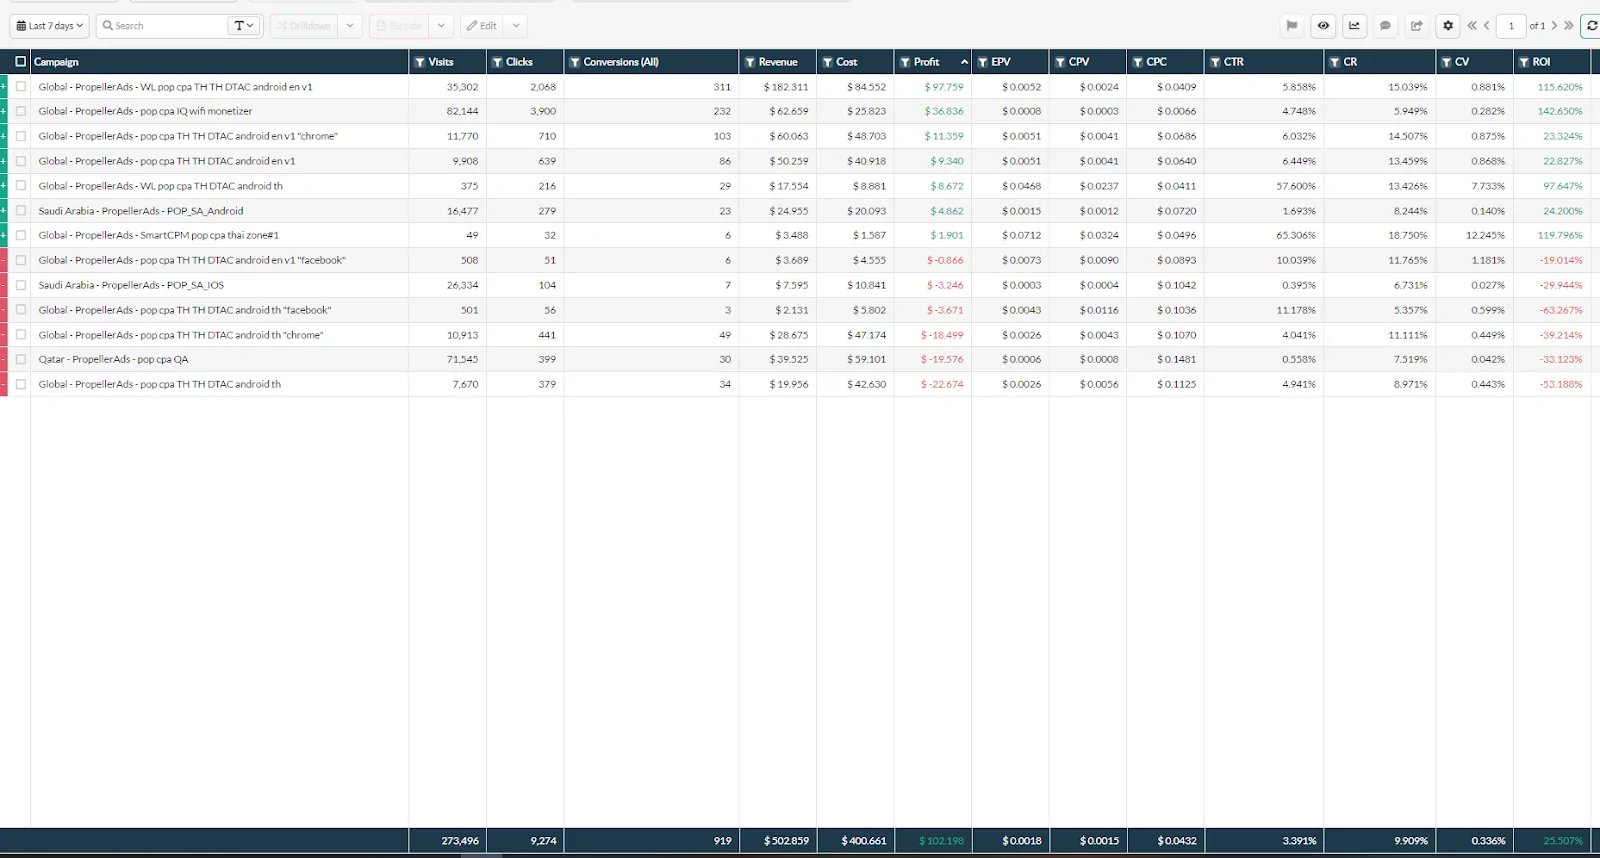1600x858 pixels.
Task: Click filter icon on CR column
Action: tap(1335, 62)
